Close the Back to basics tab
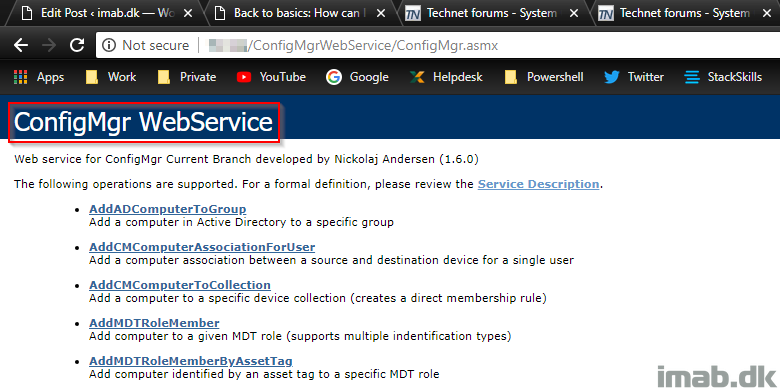 click(381, 13)
